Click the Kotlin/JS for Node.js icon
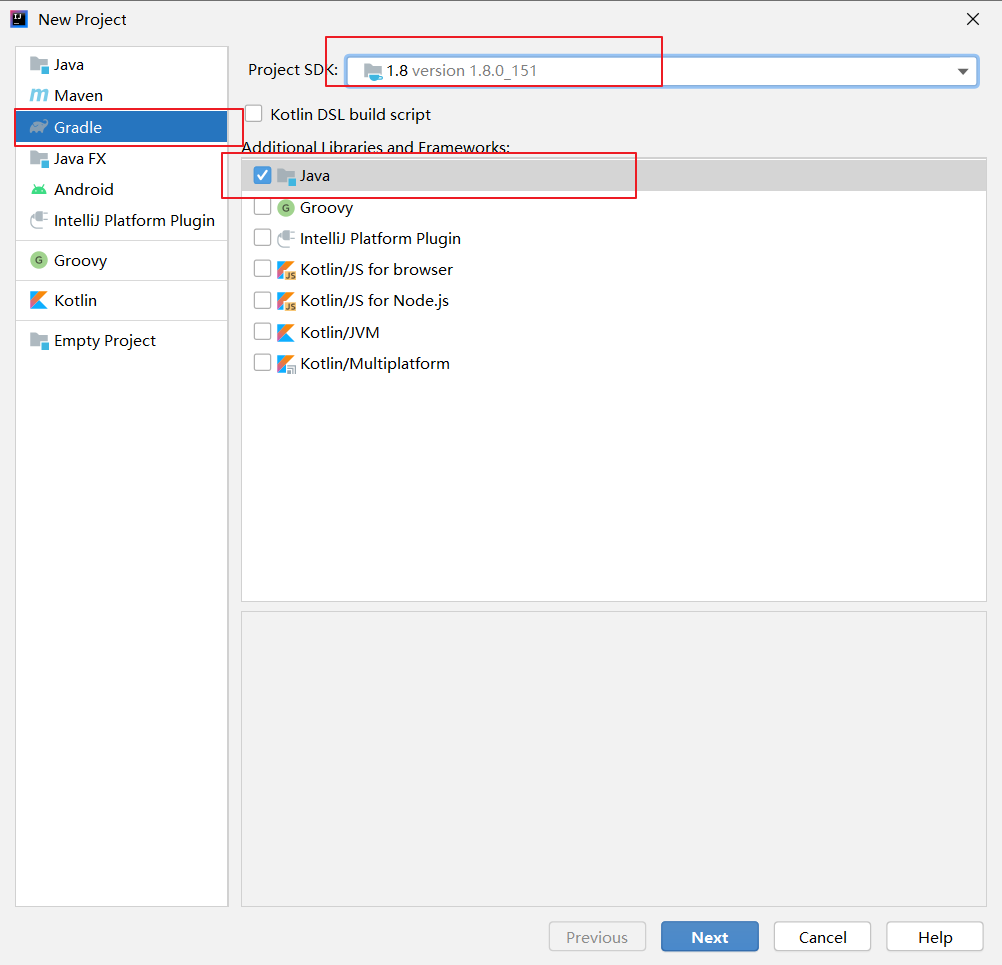This screenshot has width=1002, height=965. (286, 301)
